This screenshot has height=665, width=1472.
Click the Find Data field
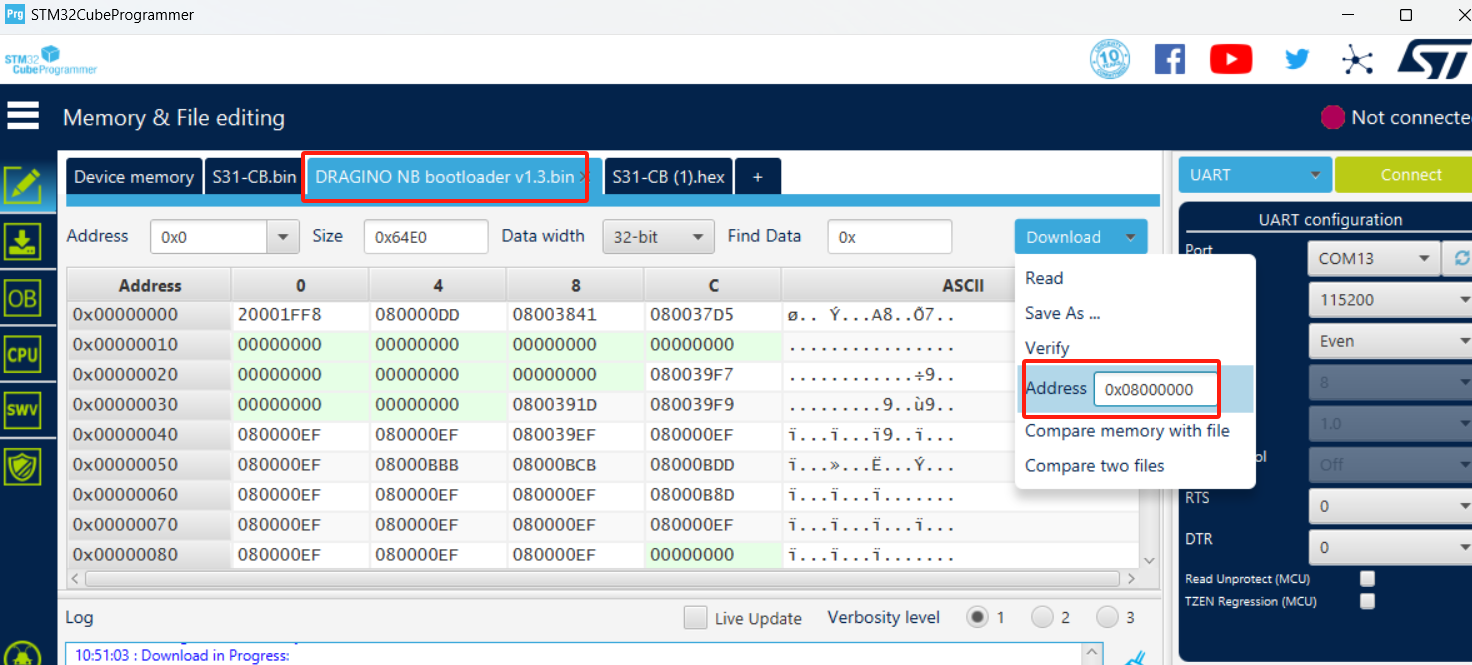pyautogui.click(x=889, y=237)
